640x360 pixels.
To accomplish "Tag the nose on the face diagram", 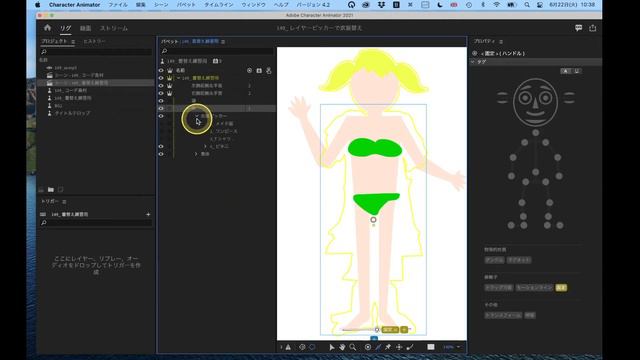I will click(535, 103).
